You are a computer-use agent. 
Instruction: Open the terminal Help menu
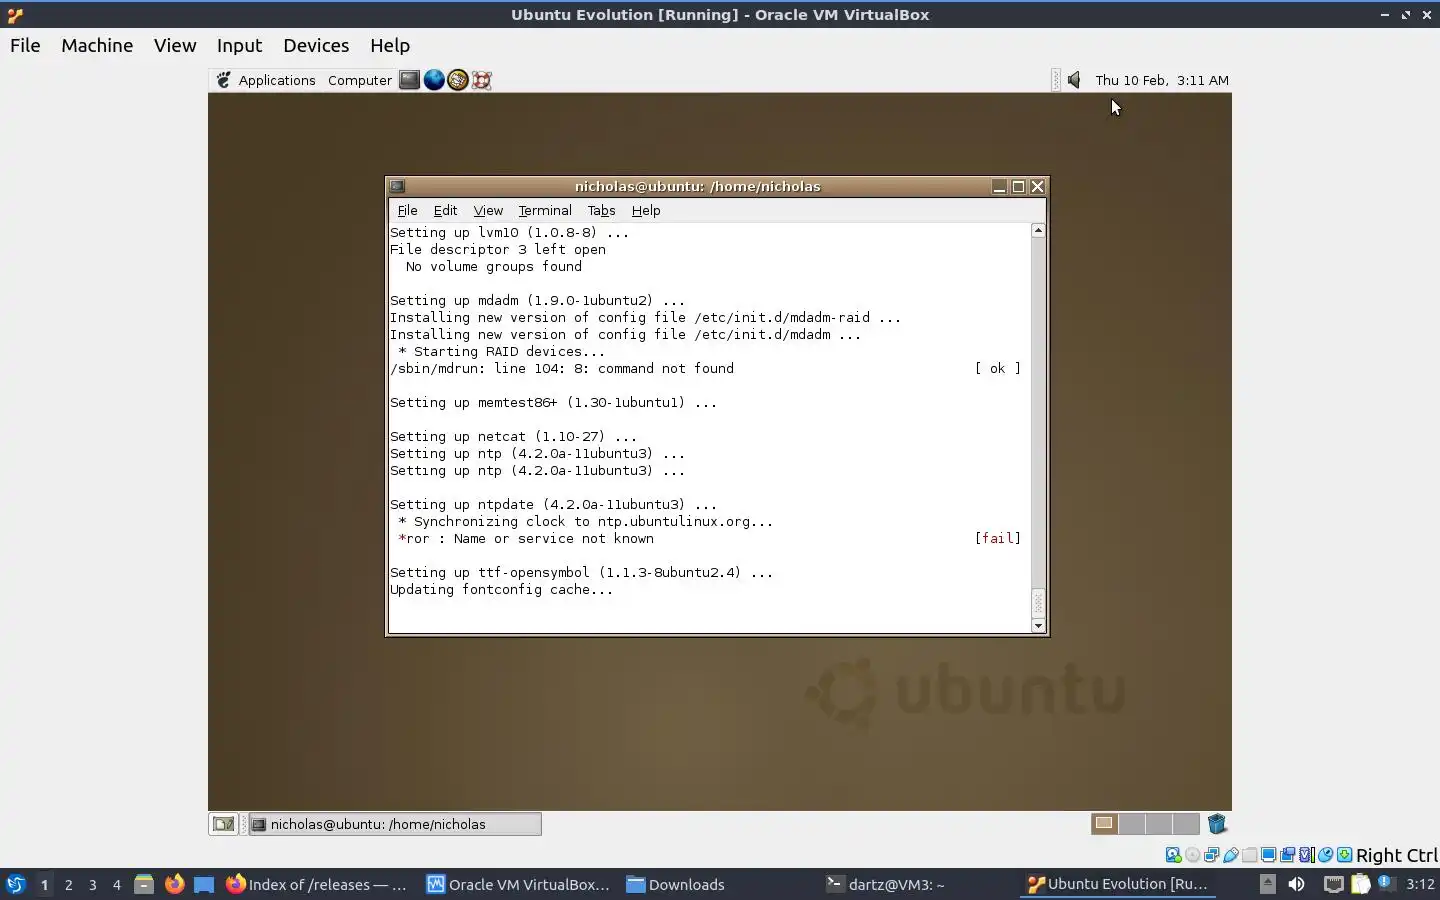tap(646, 210)
